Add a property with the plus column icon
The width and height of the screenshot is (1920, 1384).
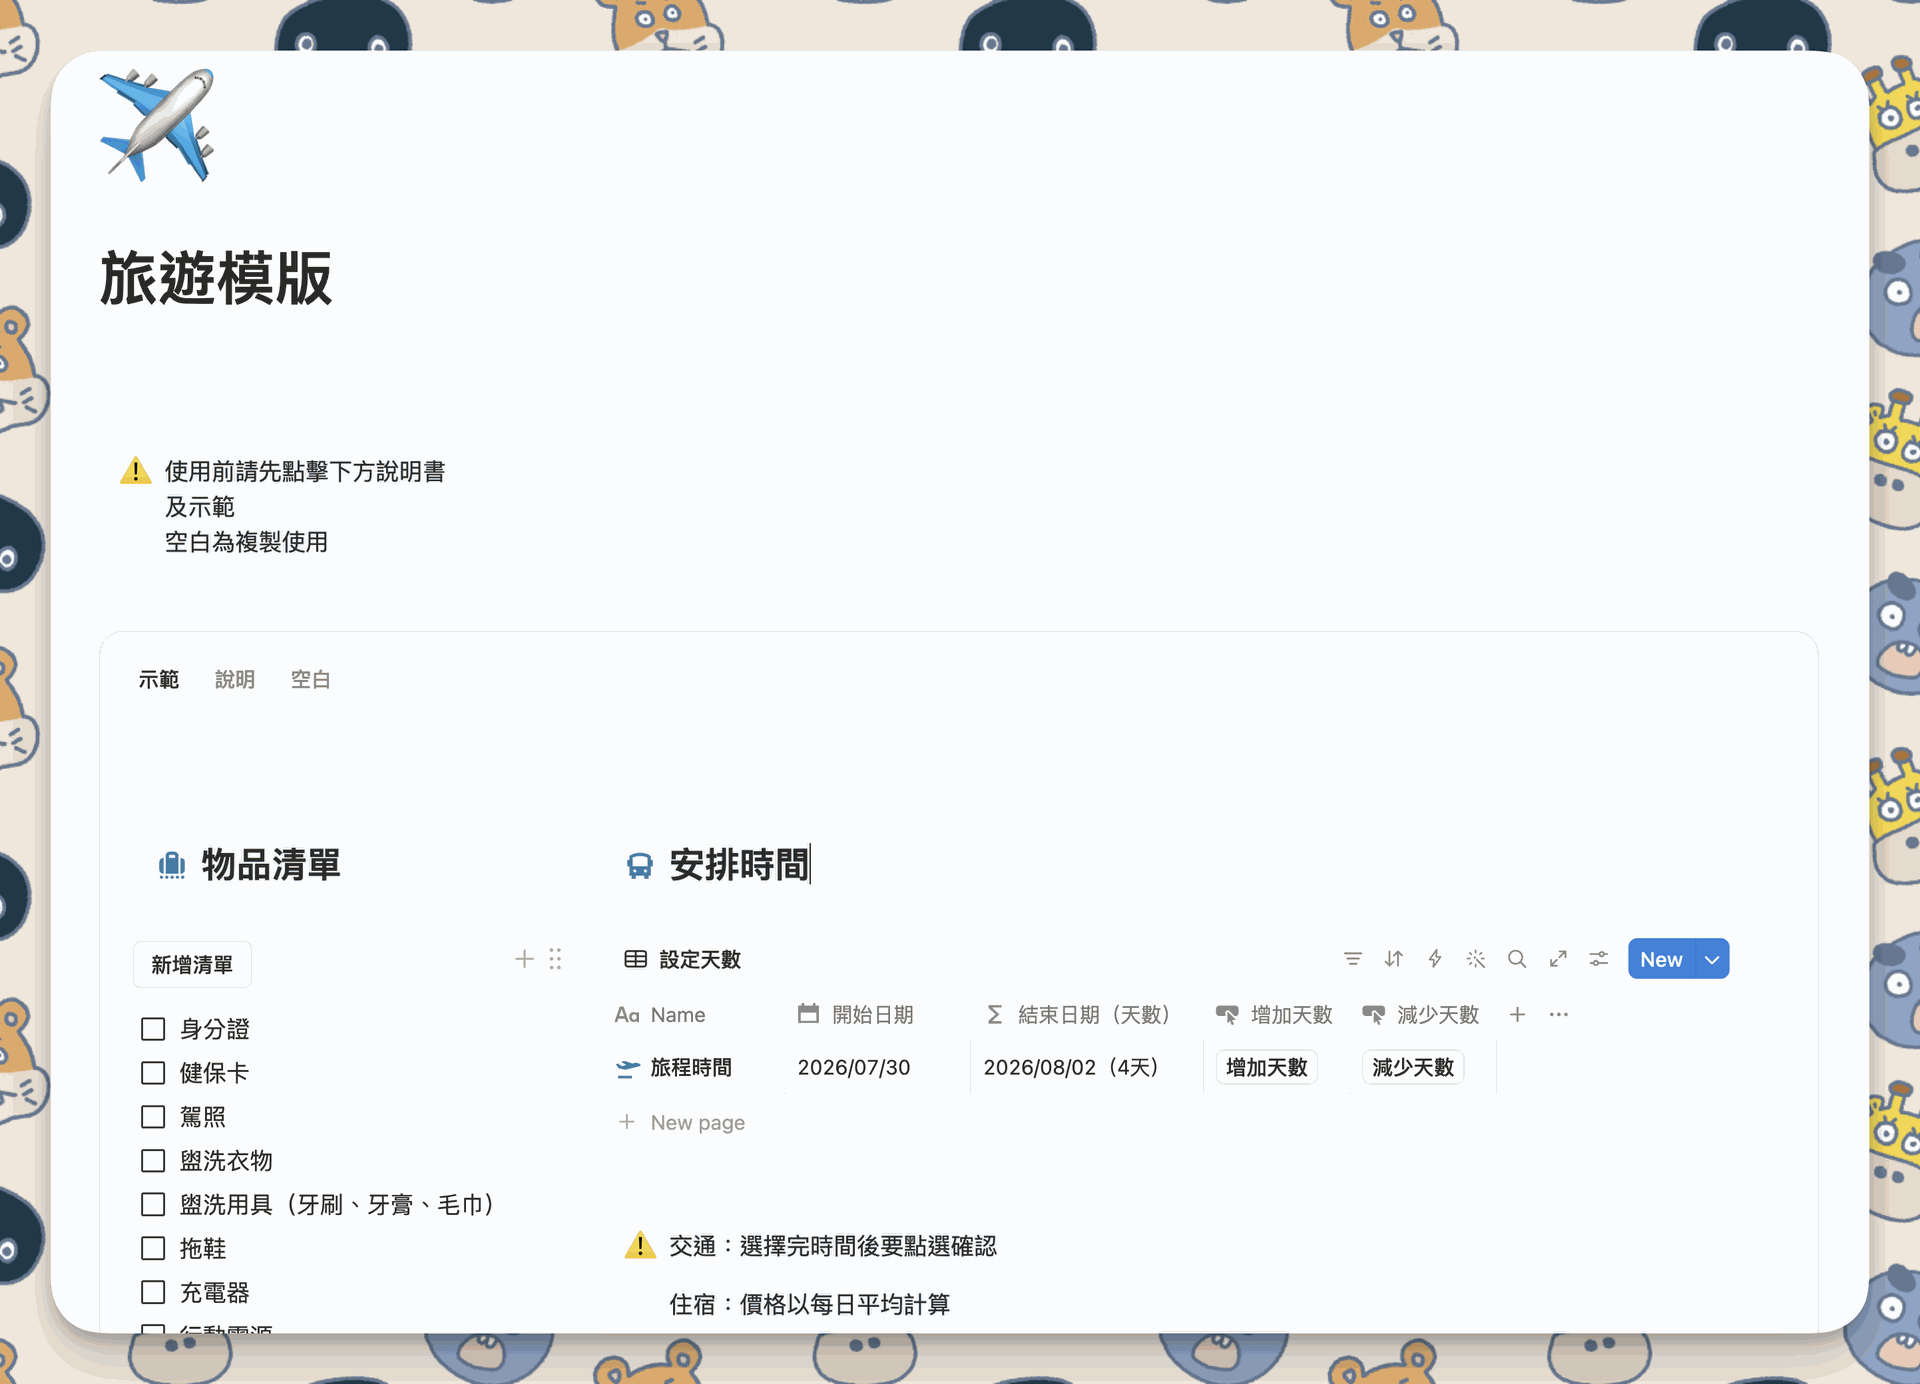click(1517, 1014)
